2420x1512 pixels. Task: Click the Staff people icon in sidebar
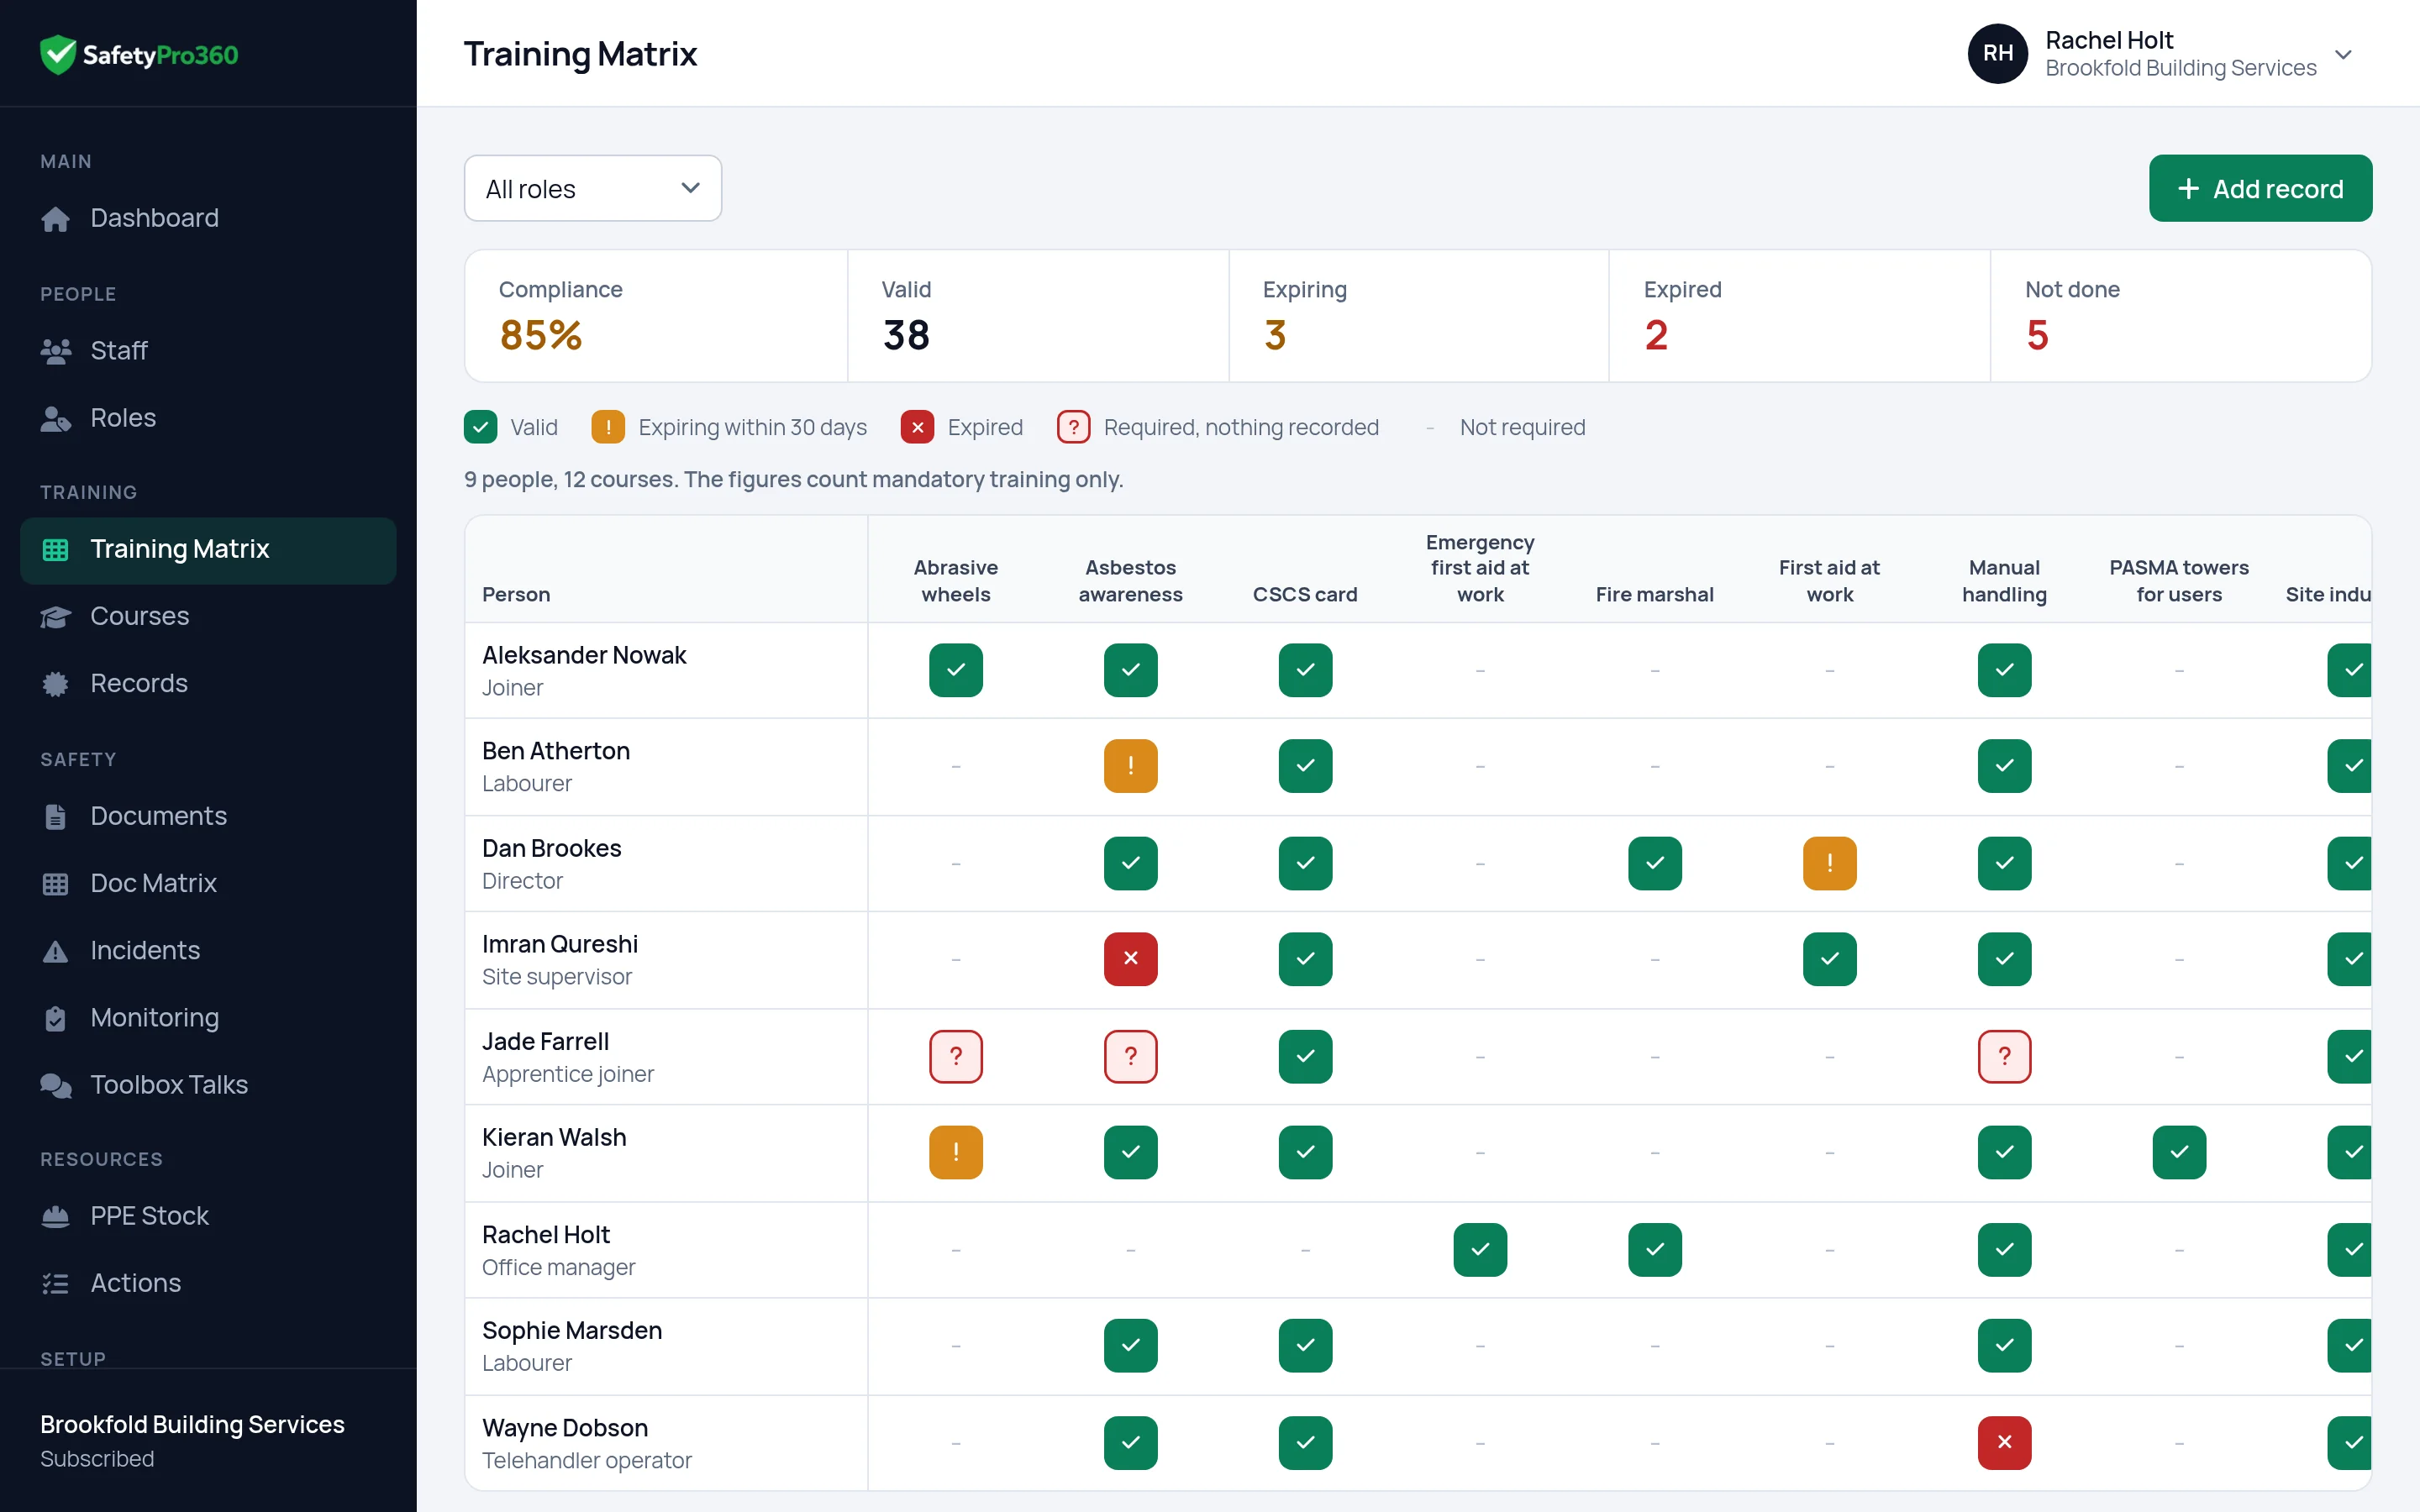[56, 351]
